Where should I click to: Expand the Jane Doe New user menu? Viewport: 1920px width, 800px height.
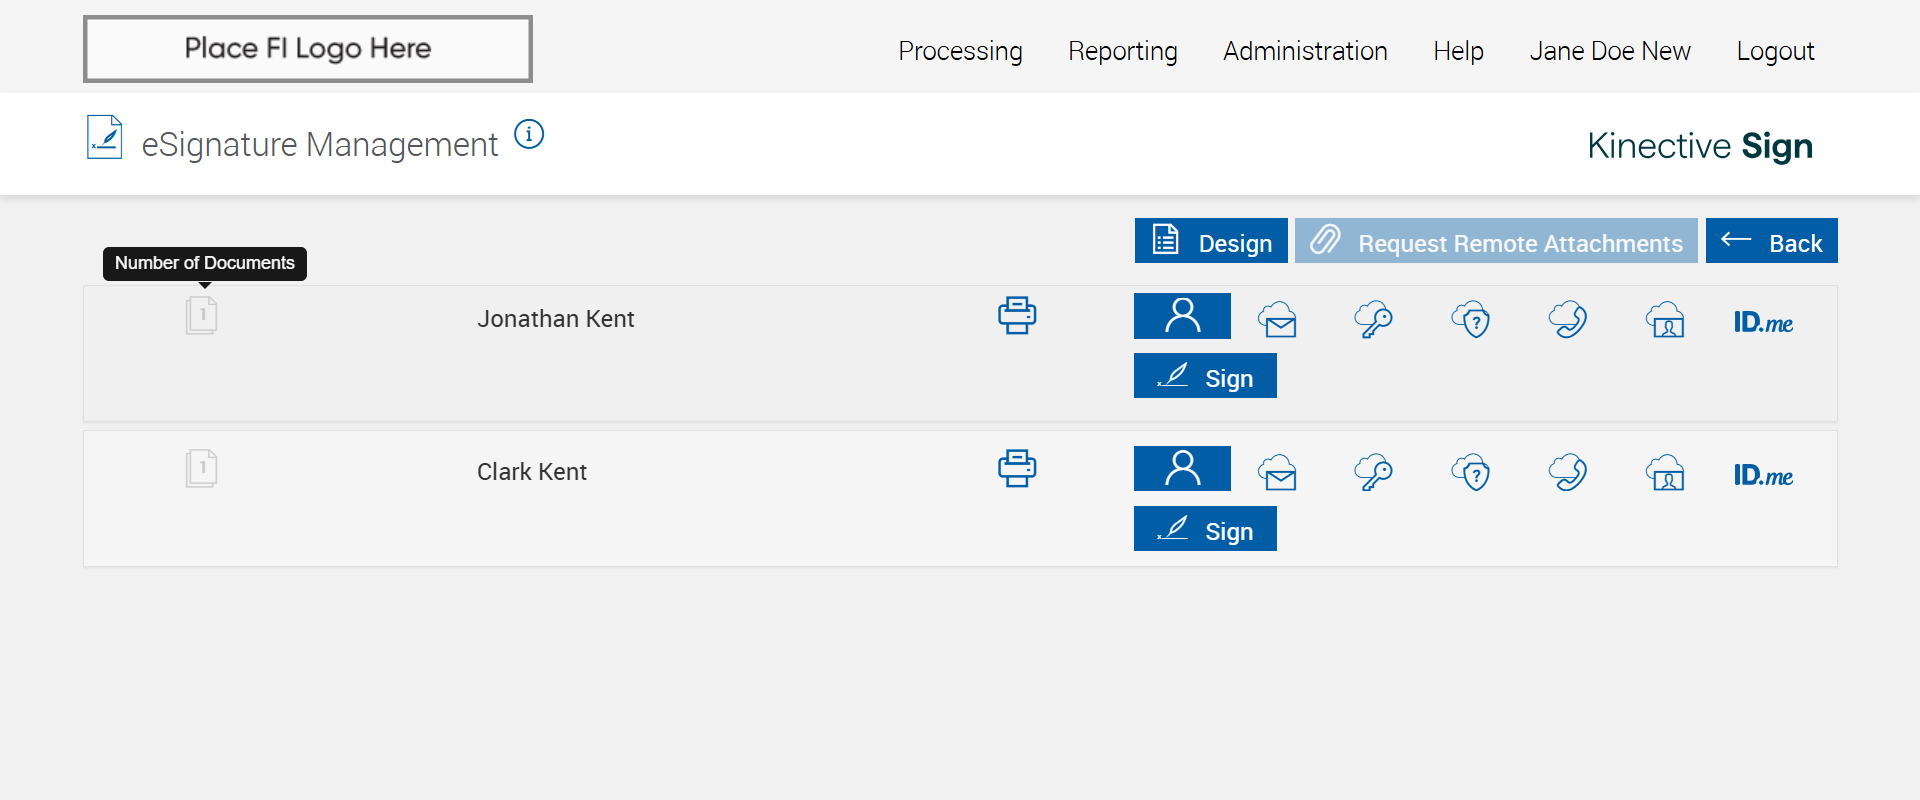[1609, 51]
